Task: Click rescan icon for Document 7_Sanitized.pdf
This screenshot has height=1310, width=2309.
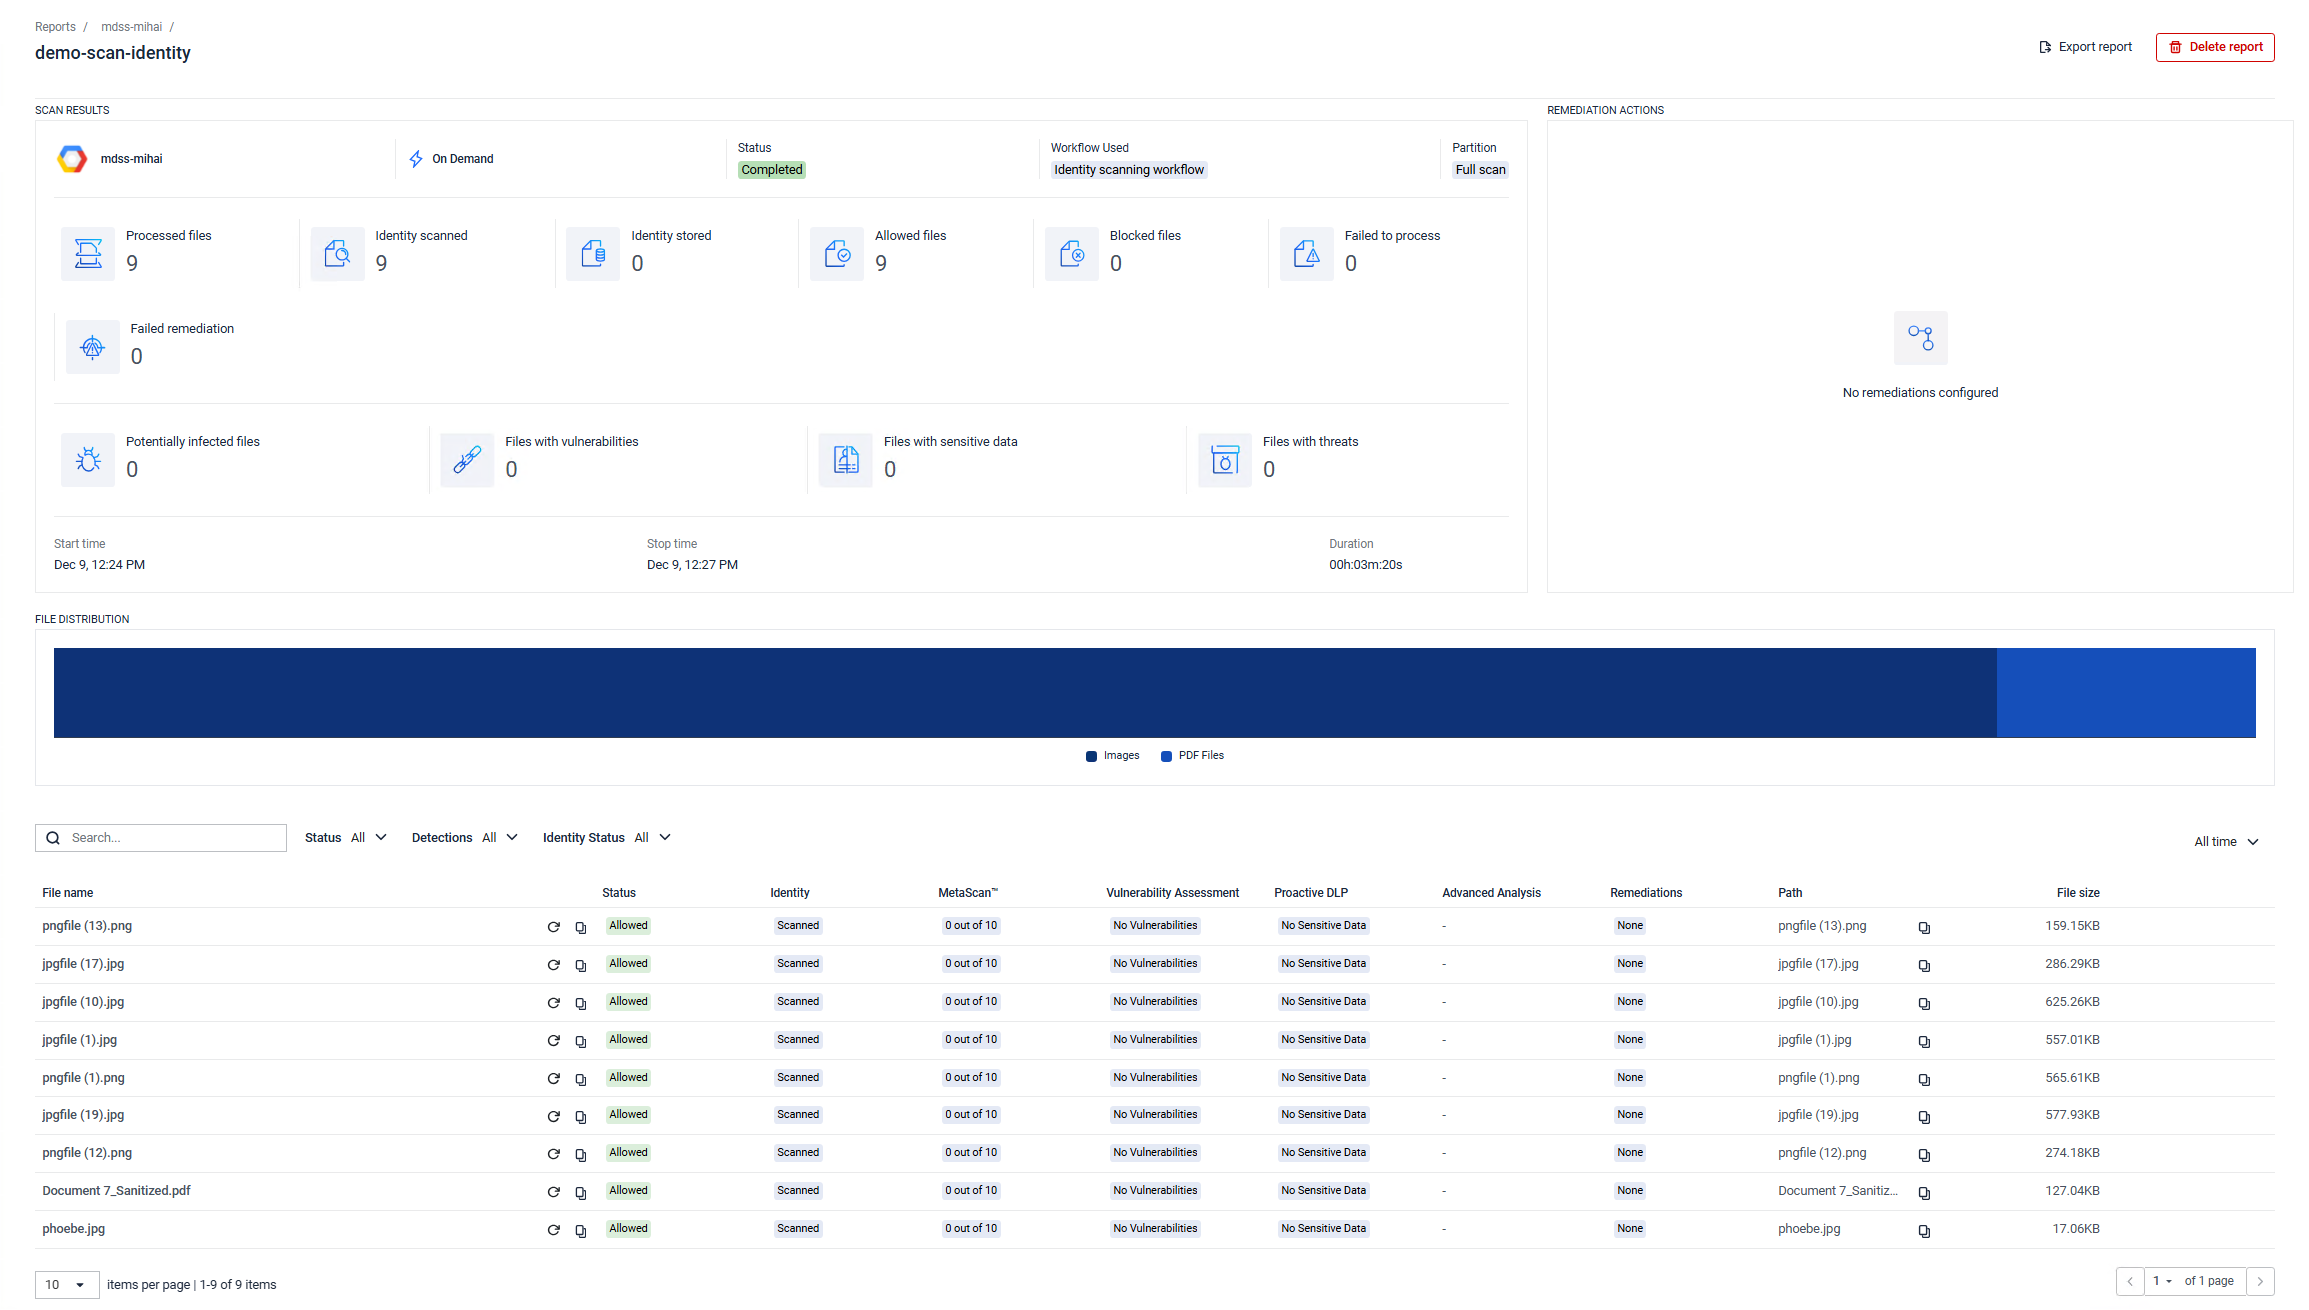Action: (553, 1192)
